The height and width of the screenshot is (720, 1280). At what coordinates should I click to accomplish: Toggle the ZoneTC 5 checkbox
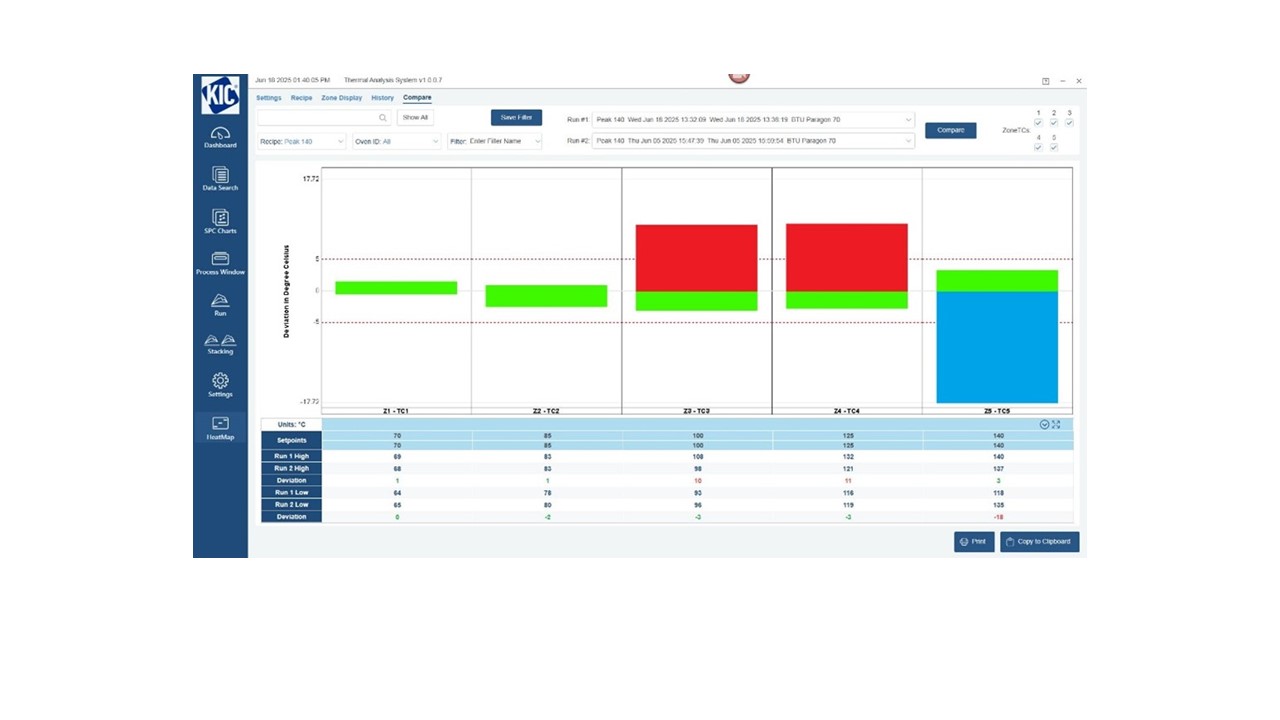click(1054, 147)
